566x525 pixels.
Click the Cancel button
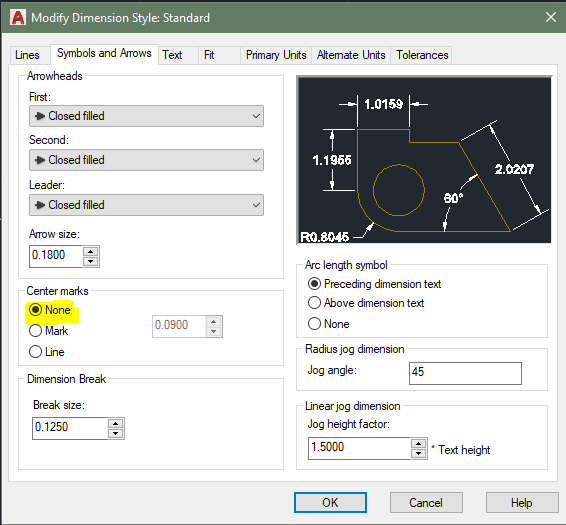tap(426, 503)
